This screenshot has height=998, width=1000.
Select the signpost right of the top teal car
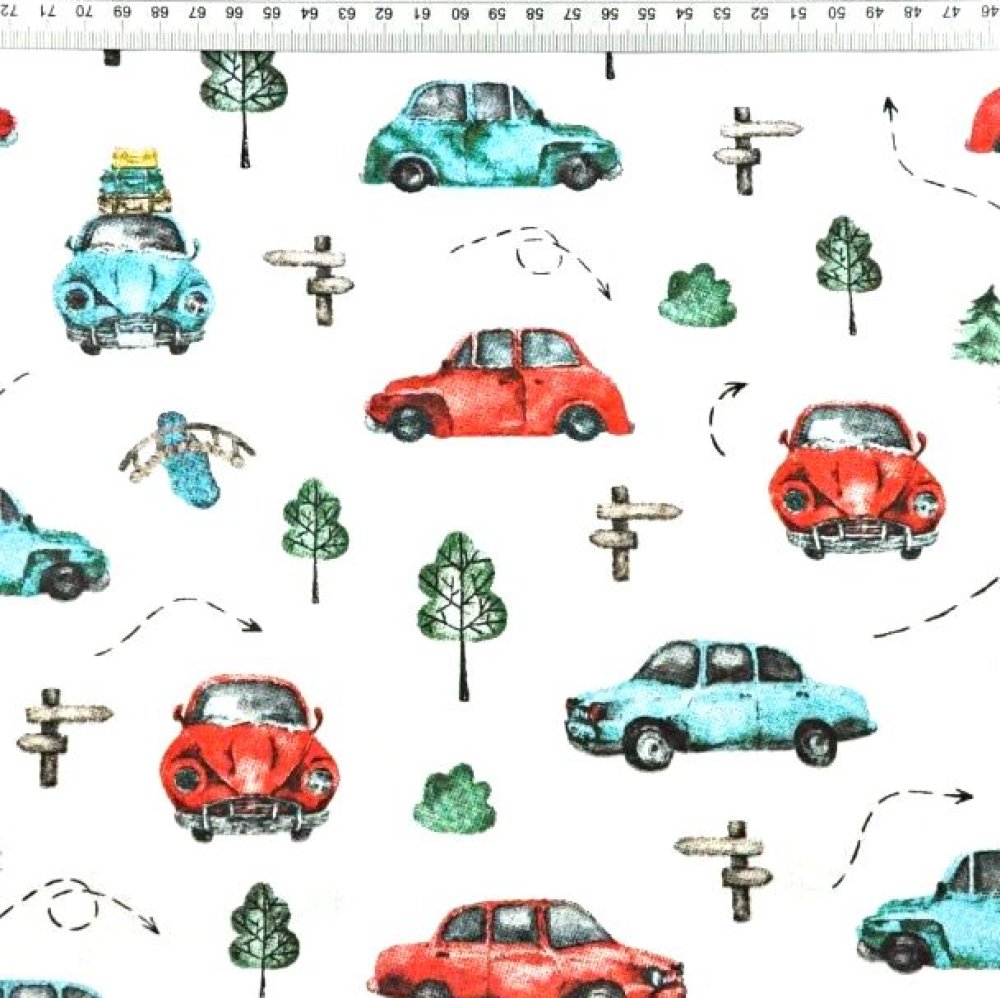pos(755,148)
